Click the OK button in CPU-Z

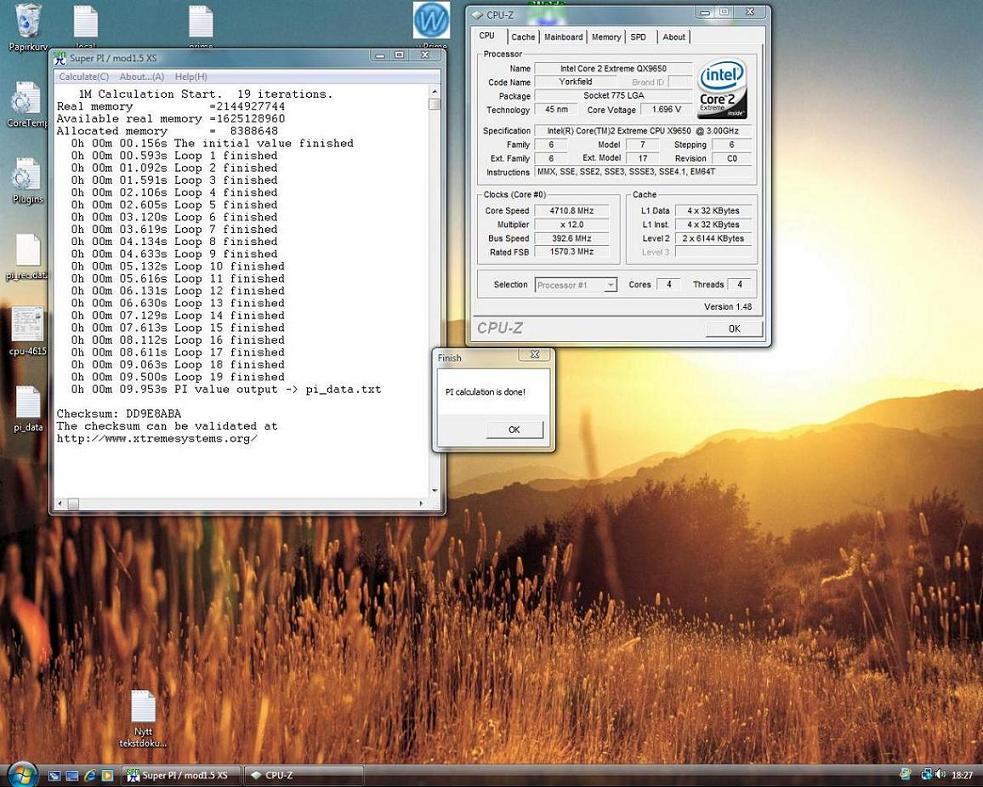pos(734,329)
